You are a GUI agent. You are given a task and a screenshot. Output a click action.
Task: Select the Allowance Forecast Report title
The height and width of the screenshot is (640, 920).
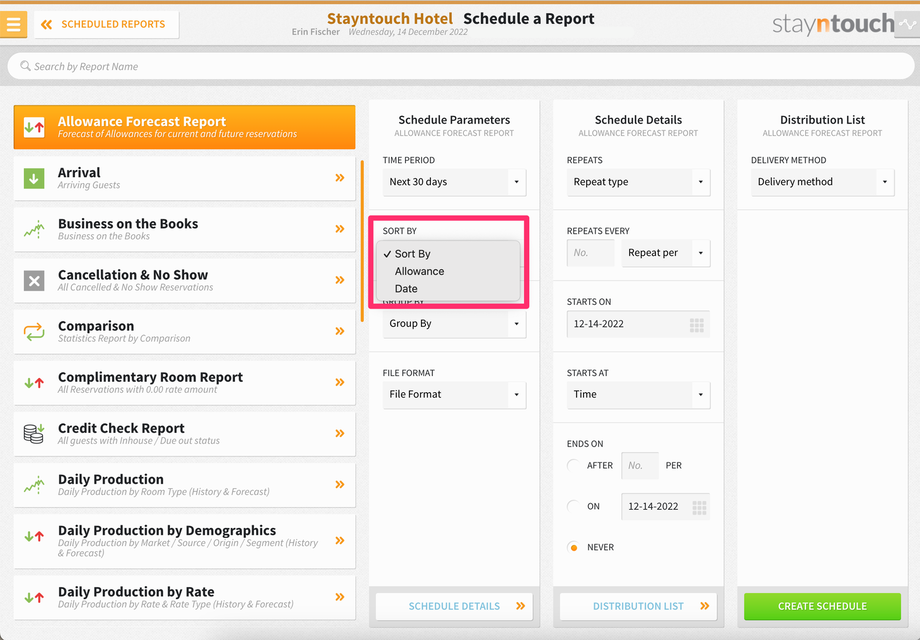point(142,121)
